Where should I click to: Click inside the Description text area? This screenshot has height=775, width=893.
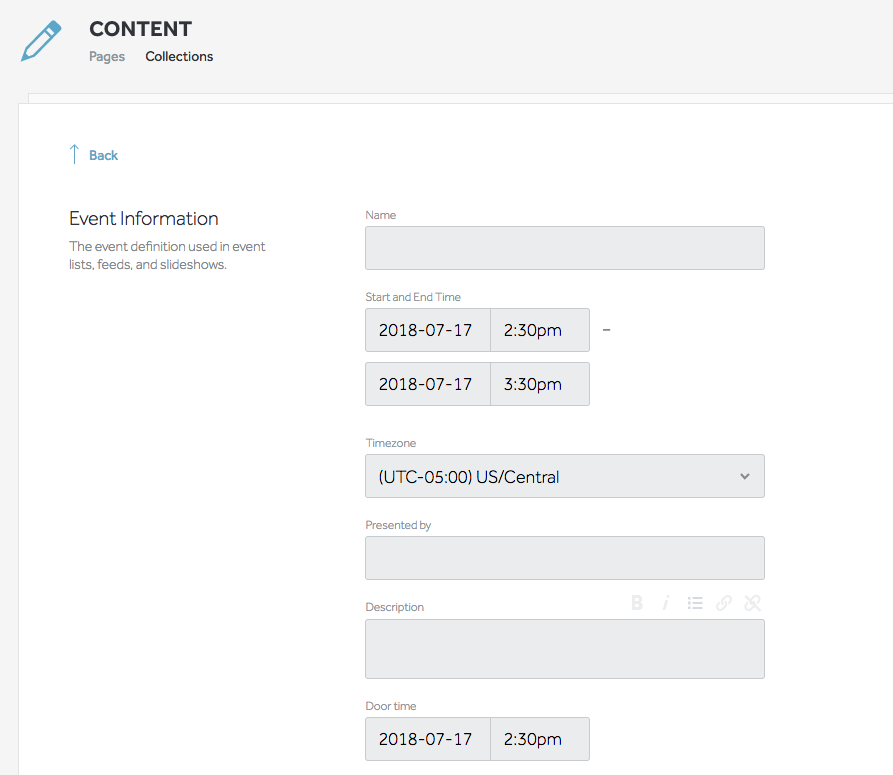pyautogui.click(x=564, y=649)
